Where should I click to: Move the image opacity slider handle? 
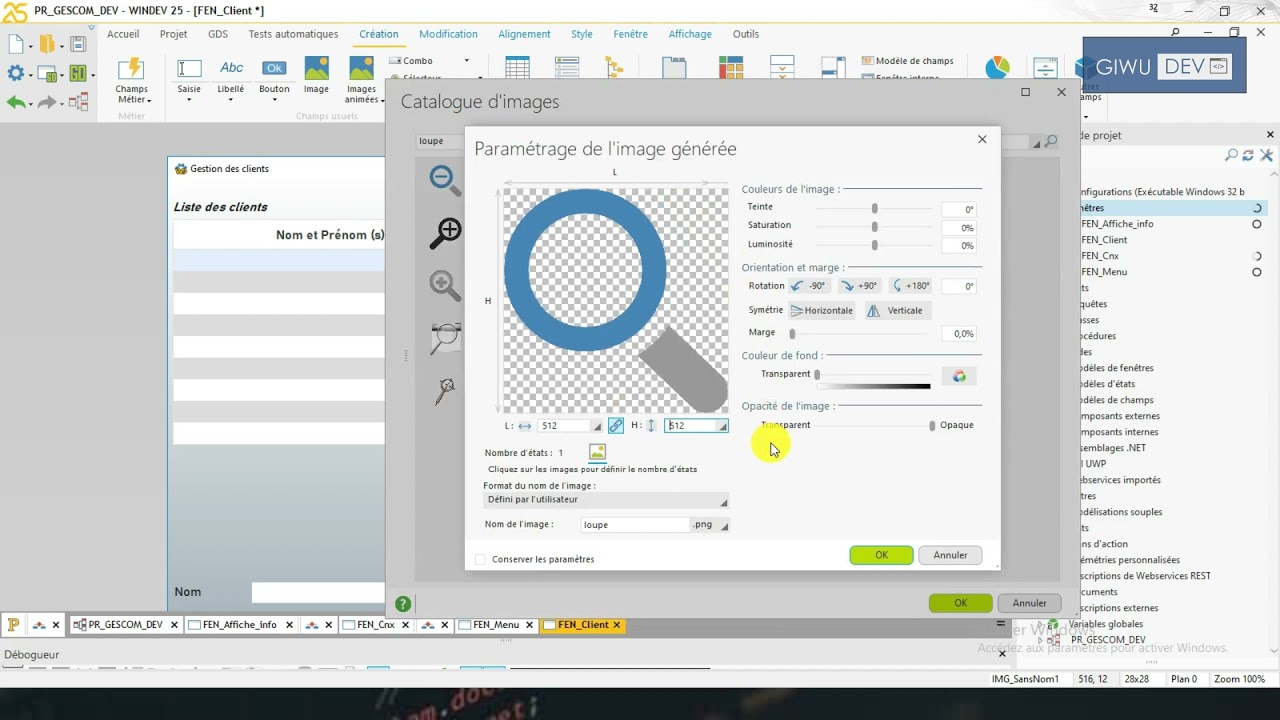click(x=932, y=426)
